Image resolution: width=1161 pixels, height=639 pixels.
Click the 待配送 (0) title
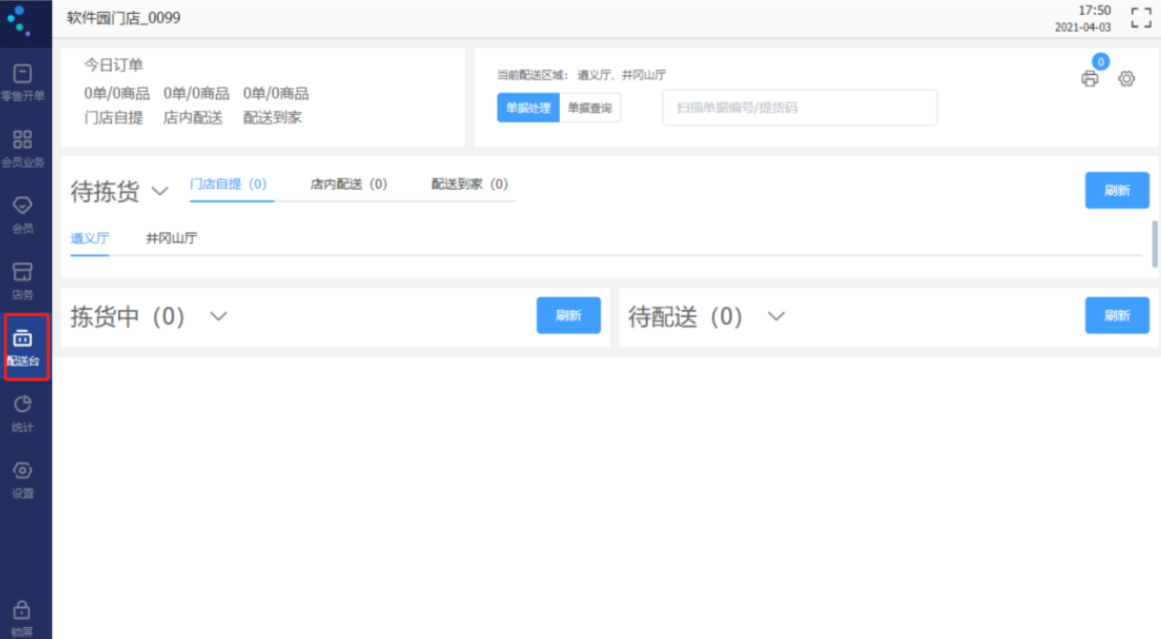coord(685,317)
